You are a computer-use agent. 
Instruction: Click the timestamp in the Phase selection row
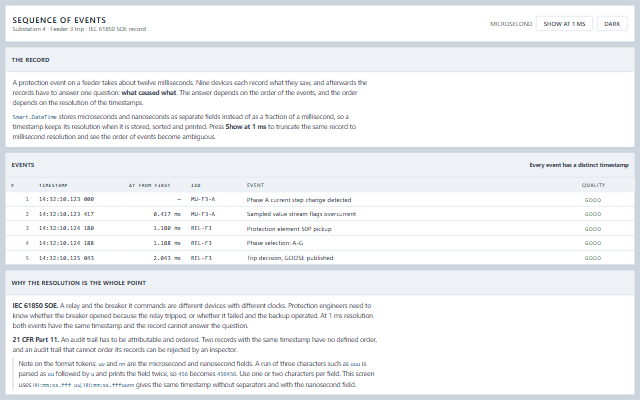tap(66, 243)
